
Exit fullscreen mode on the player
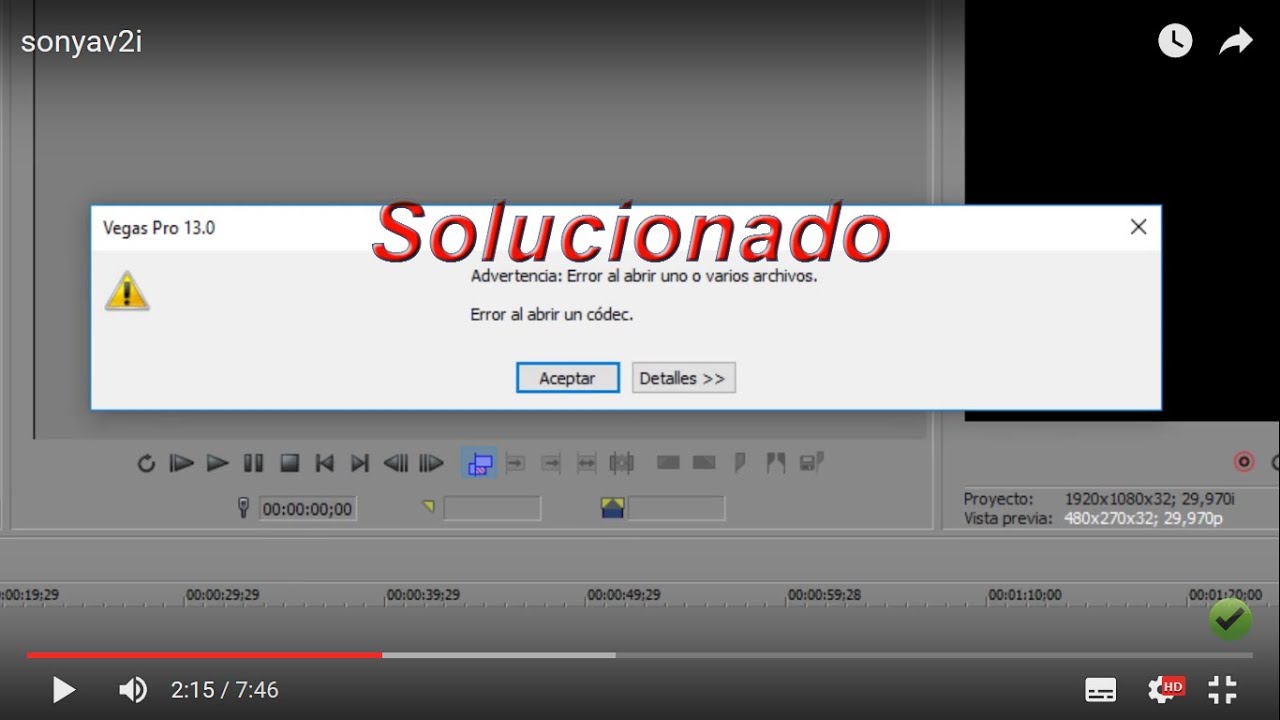click(x=1223, y=690)
